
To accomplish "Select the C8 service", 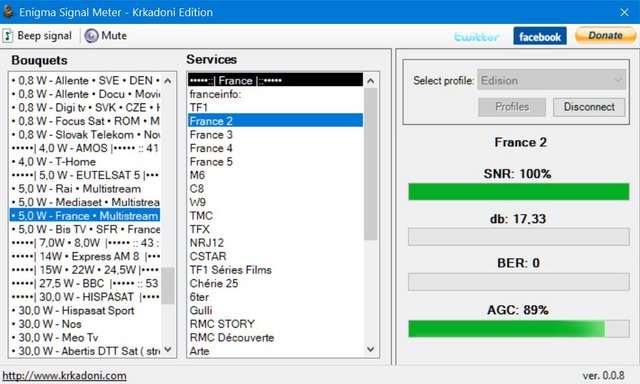I will click(276, 189).
